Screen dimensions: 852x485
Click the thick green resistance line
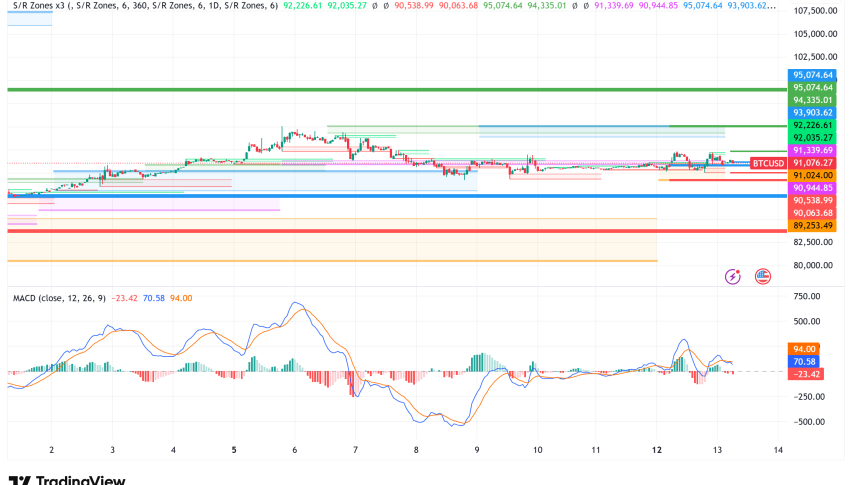(x=400, y=89)
